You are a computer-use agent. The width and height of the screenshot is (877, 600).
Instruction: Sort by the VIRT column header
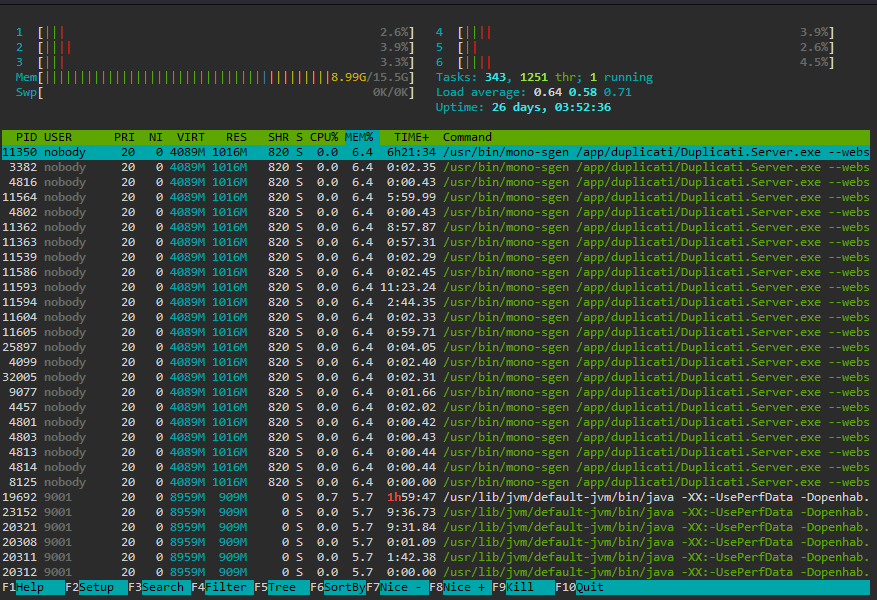pyautogui.click(x=191, y=138)
